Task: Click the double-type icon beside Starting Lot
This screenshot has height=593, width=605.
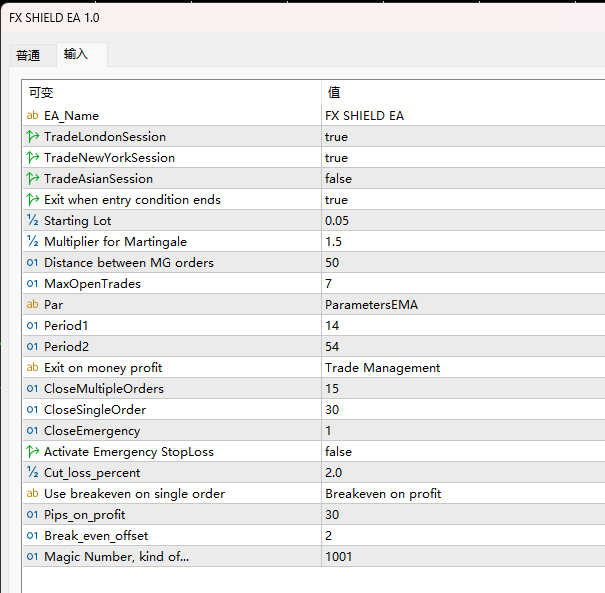Action: (x=32, y=220)
